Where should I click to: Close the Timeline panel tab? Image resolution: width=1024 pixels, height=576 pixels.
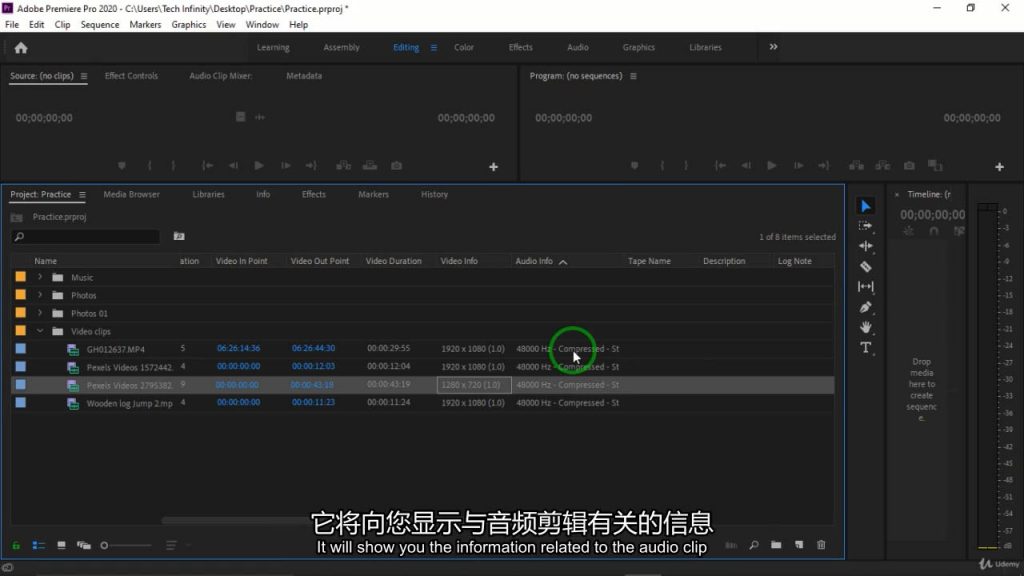[897, 195]
